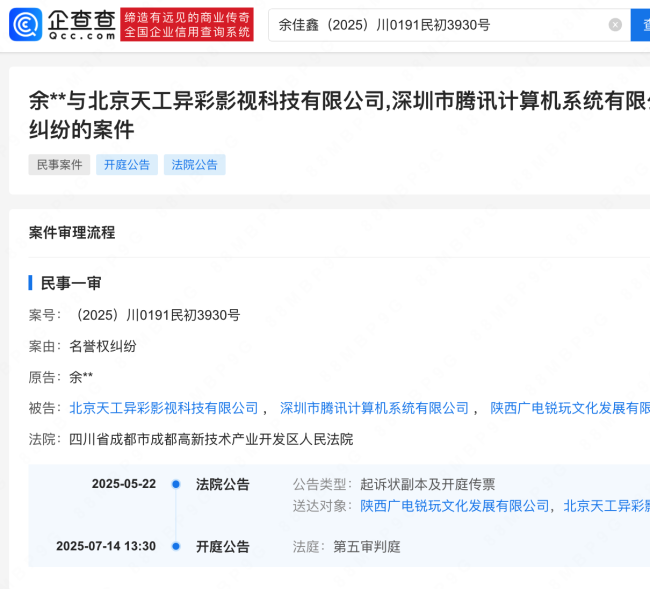The height and width of the screenshot is (589, 650).
Task: Select the 民事案件 tag
Action: point(59,165)
